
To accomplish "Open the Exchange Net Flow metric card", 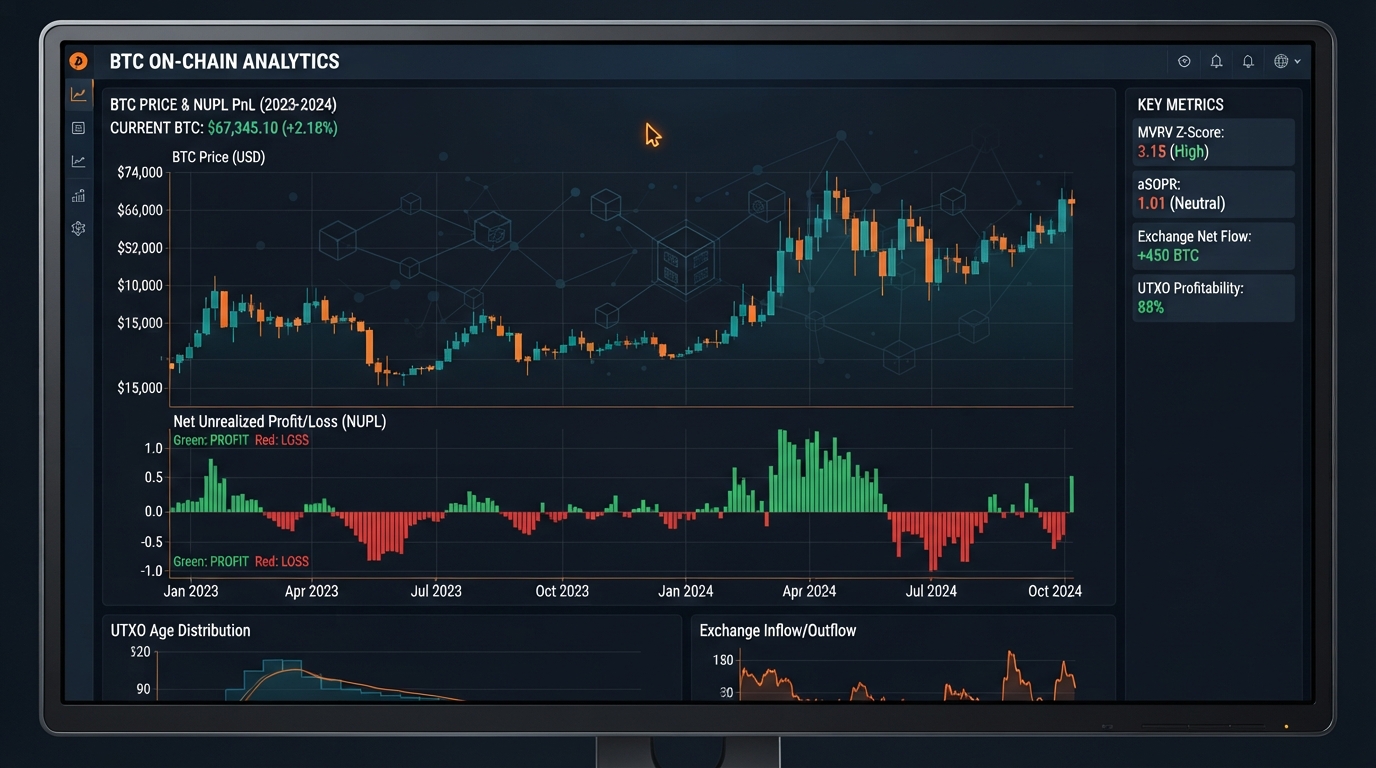I will pyautogui.click(x=1214, y=246).
